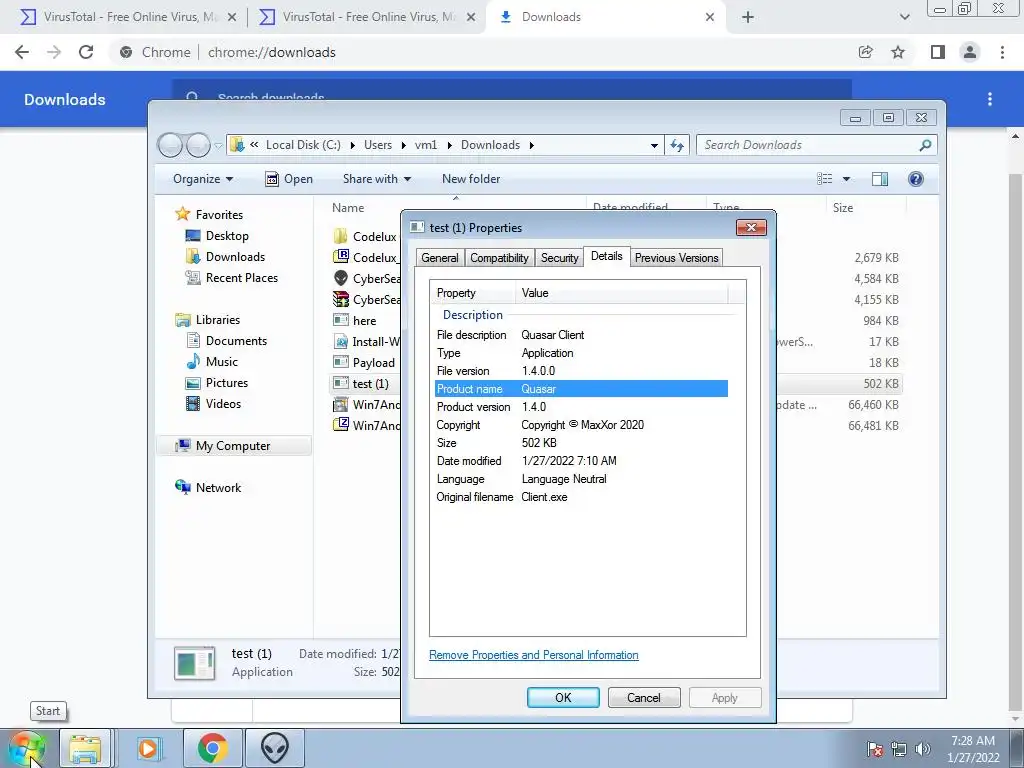Select My Computer in navigation pane
Viewport: 1024px width, 768px height.
(232, 445)
